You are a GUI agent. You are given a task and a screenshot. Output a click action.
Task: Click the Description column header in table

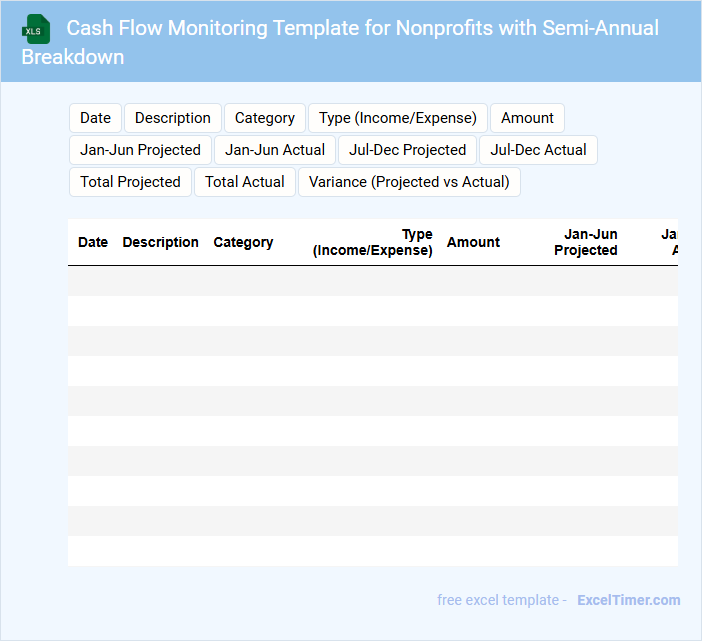coord(160,242)
